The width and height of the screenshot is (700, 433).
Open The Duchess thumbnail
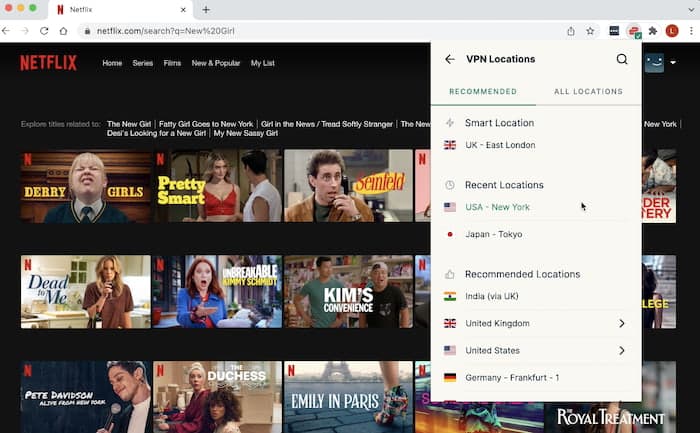217,397
